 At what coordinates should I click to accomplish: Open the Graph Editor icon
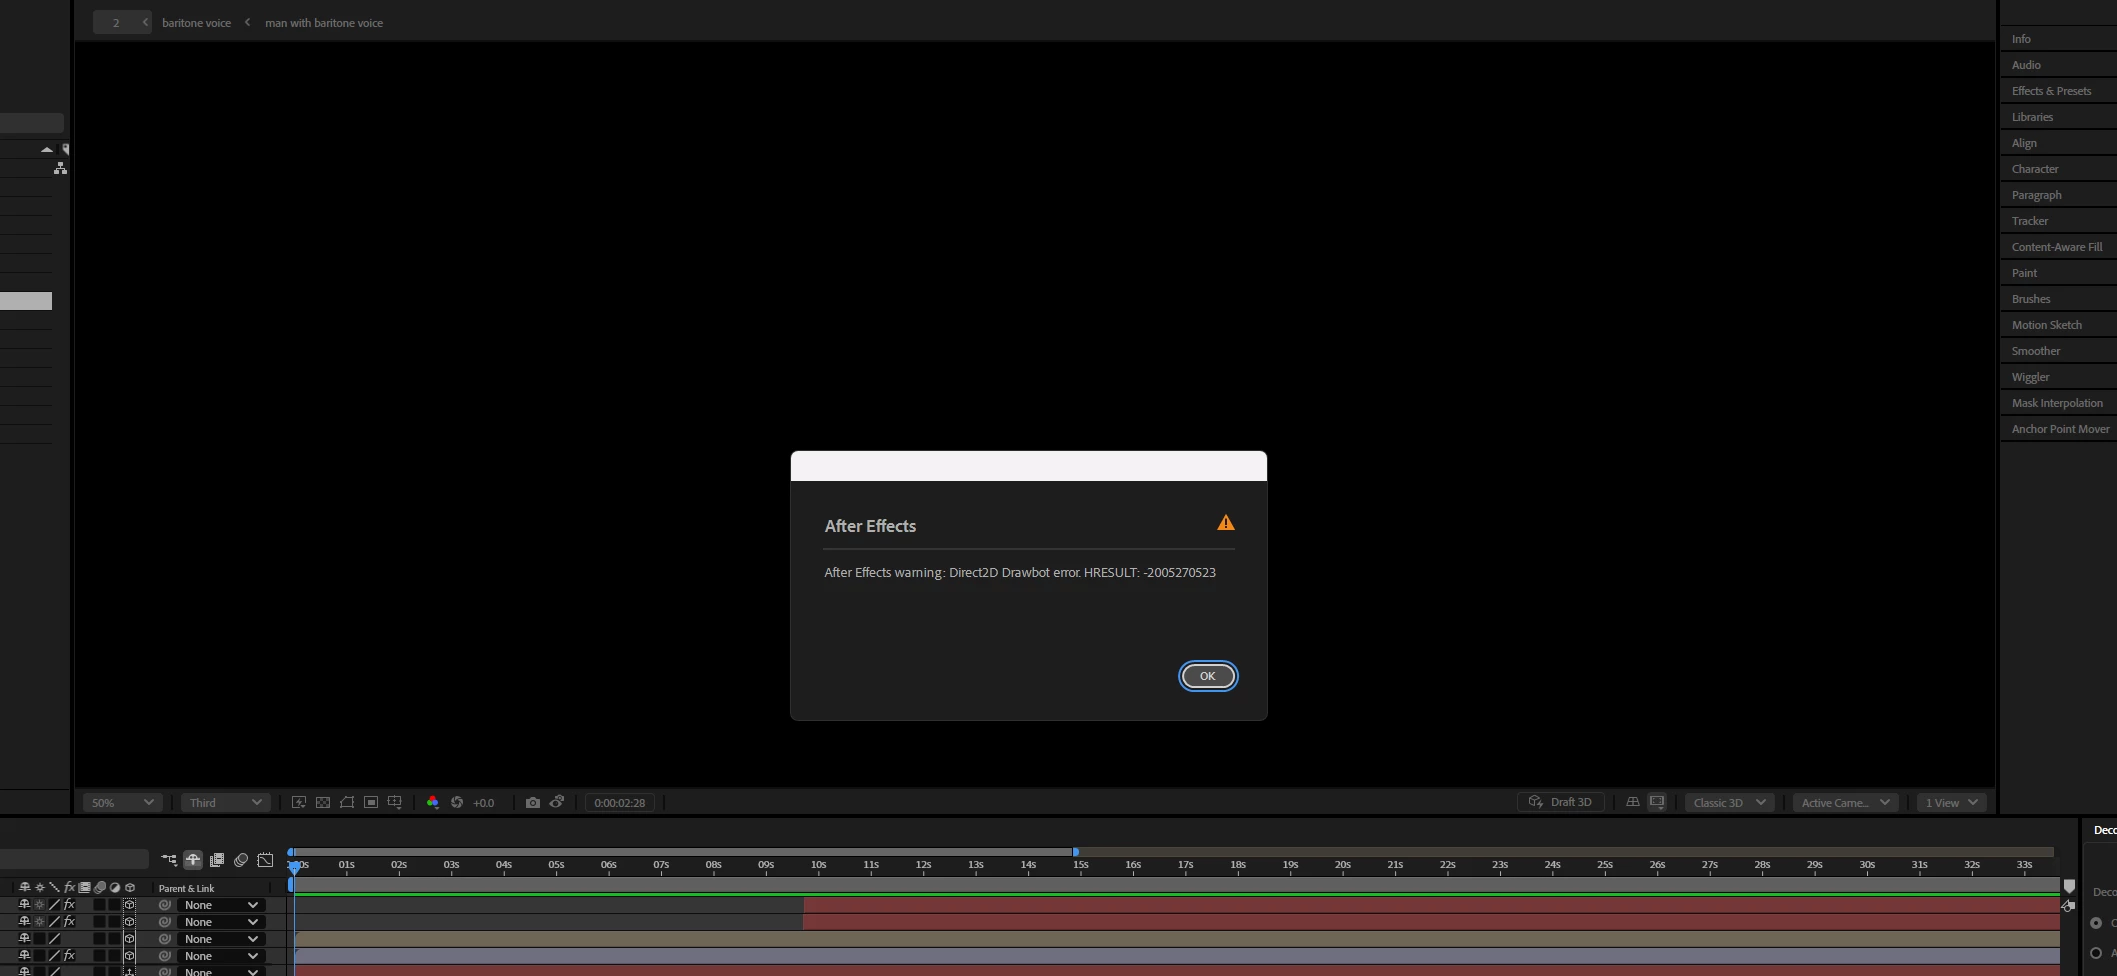[265, 860]
